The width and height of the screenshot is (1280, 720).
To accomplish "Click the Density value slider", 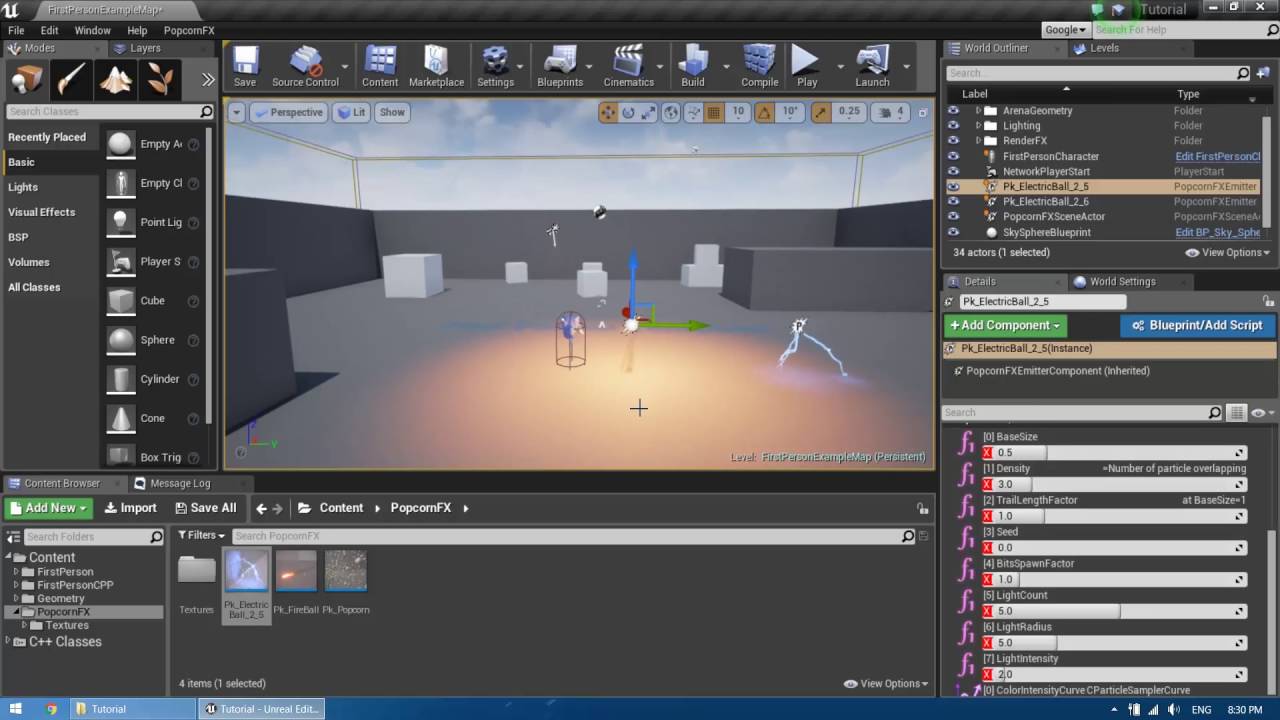I will [x=1122, y=484].
